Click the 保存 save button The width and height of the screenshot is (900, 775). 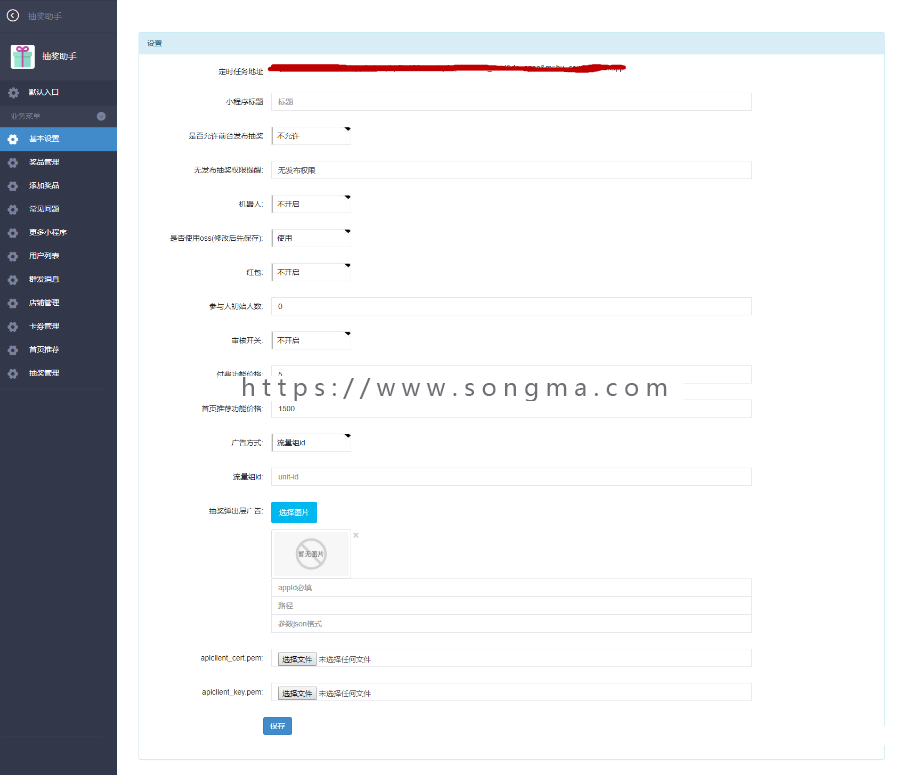(277, 726)
